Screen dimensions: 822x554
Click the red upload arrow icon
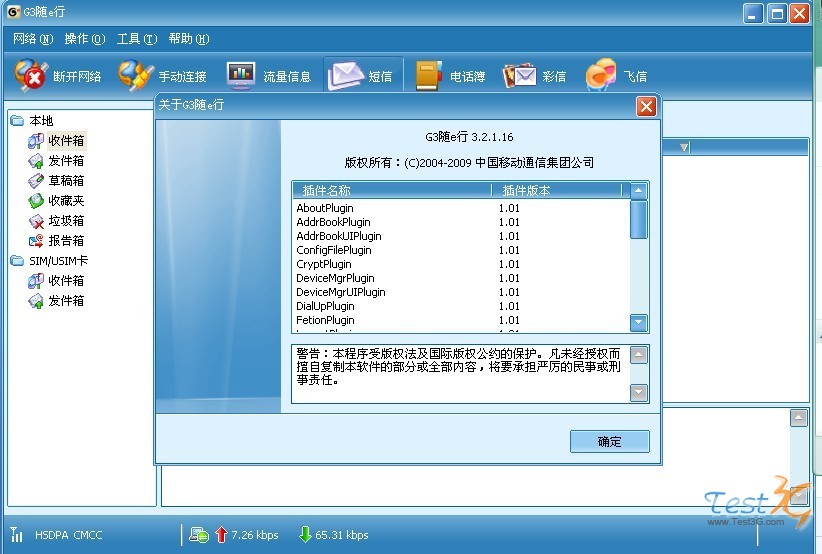coord(221,535)
